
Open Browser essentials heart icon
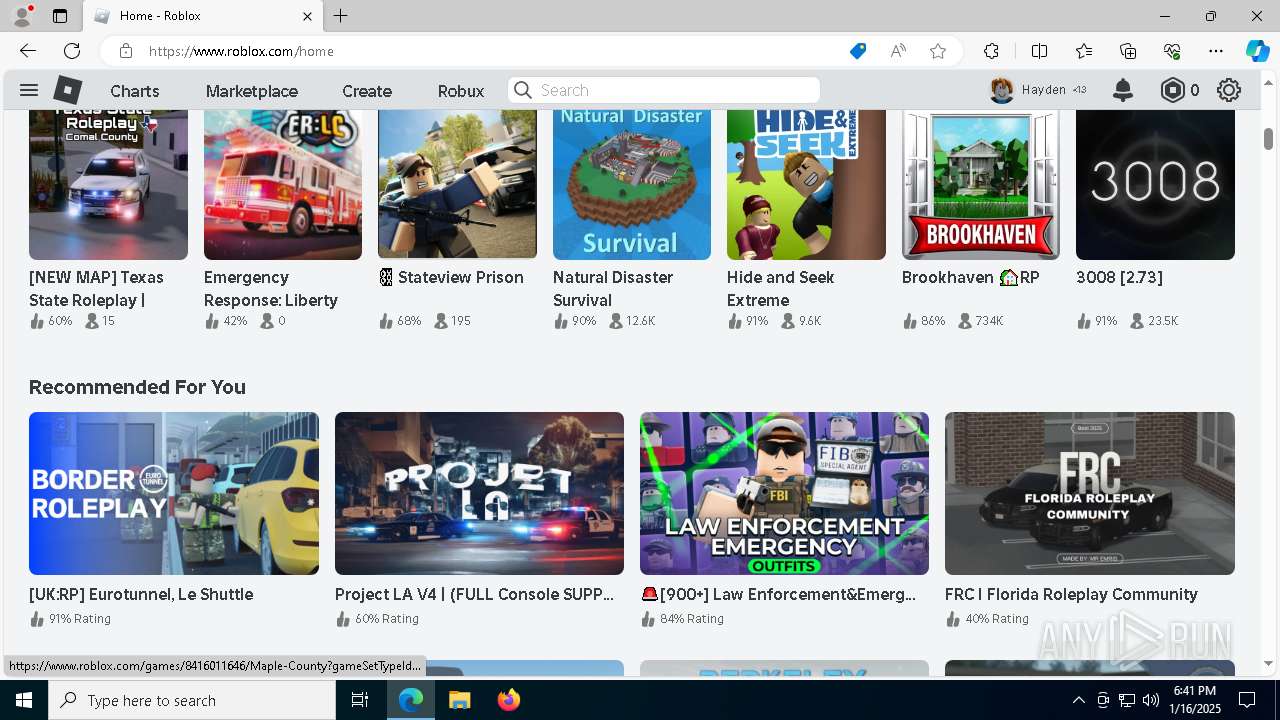pyautogui.click(x=1172, y=51)
